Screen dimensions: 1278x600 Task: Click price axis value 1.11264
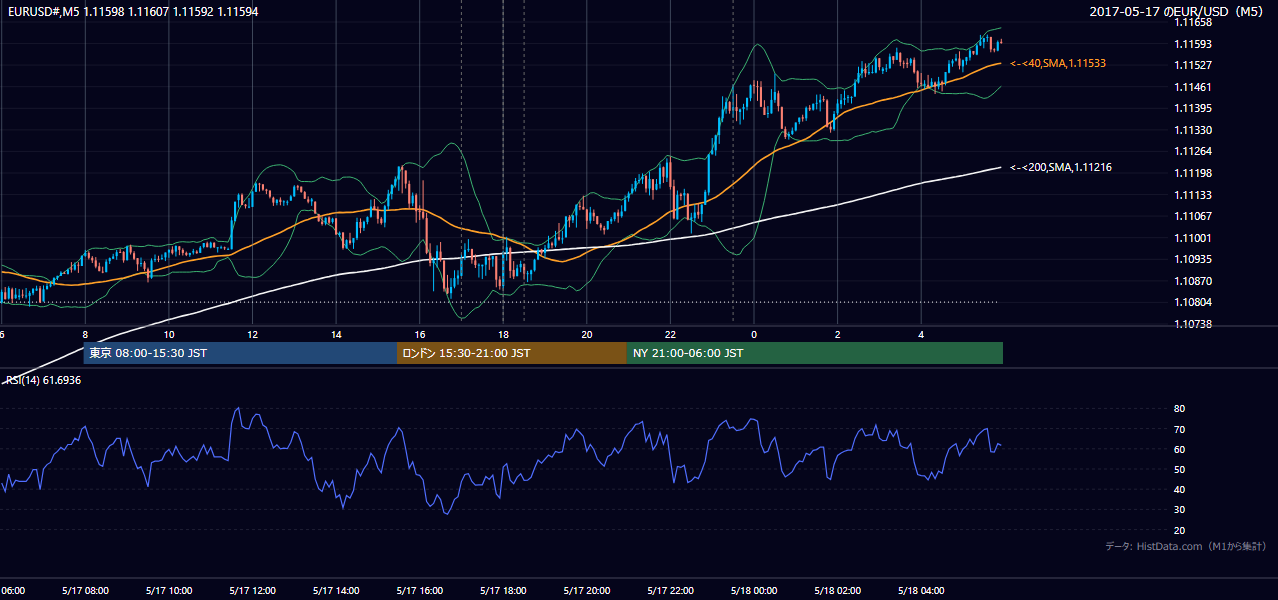[1192, 152]
